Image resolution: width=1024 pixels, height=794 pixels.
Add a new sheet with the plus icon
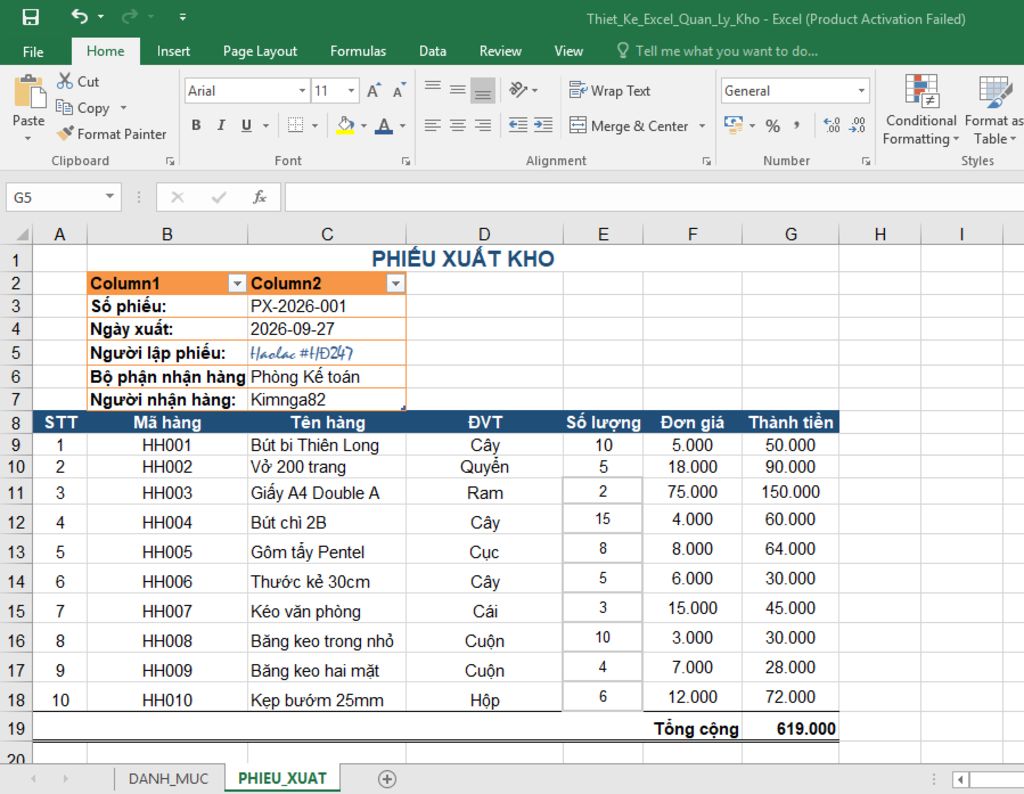(x=387, y=778)
